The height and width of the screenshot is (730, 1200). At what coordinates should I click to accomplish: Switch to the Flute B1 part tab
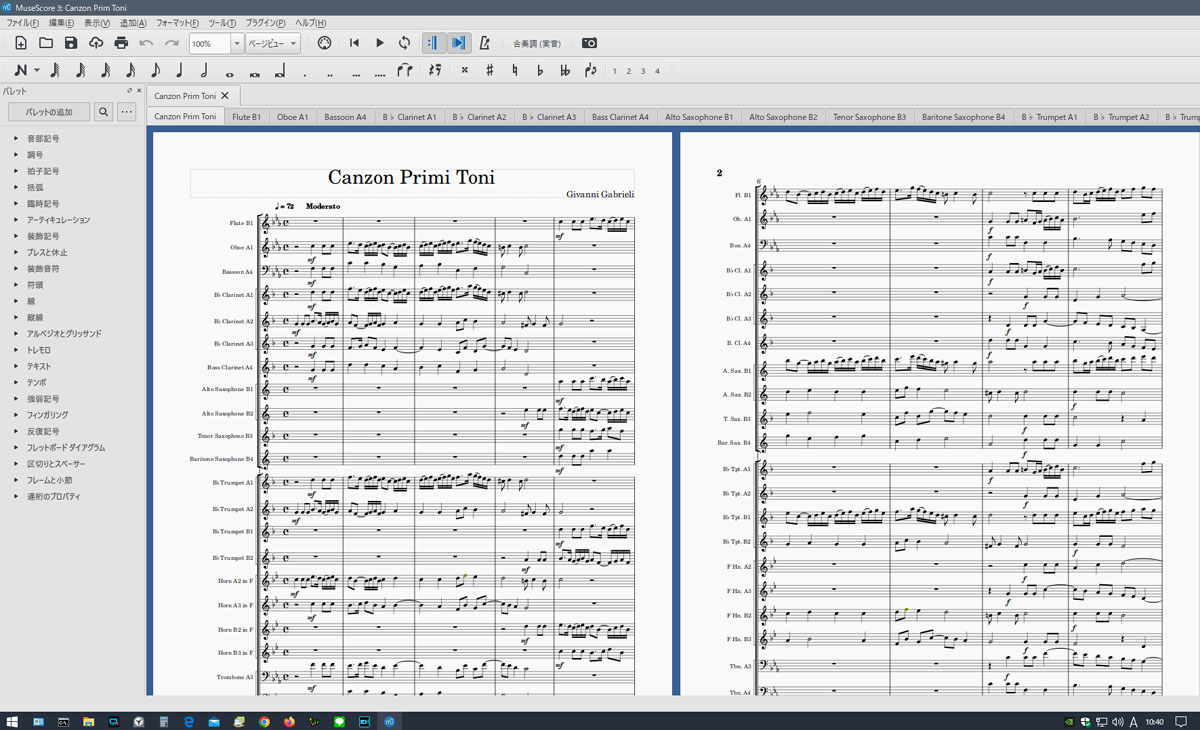coord(246,117)
